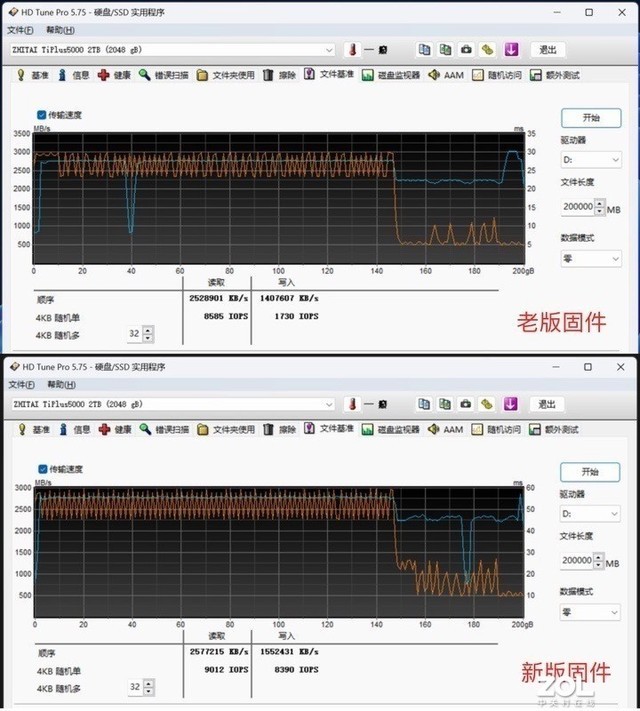640x711 pixels.
Task: Open 驱动器 D: dropdown in top window
Action: click(591, 160)
